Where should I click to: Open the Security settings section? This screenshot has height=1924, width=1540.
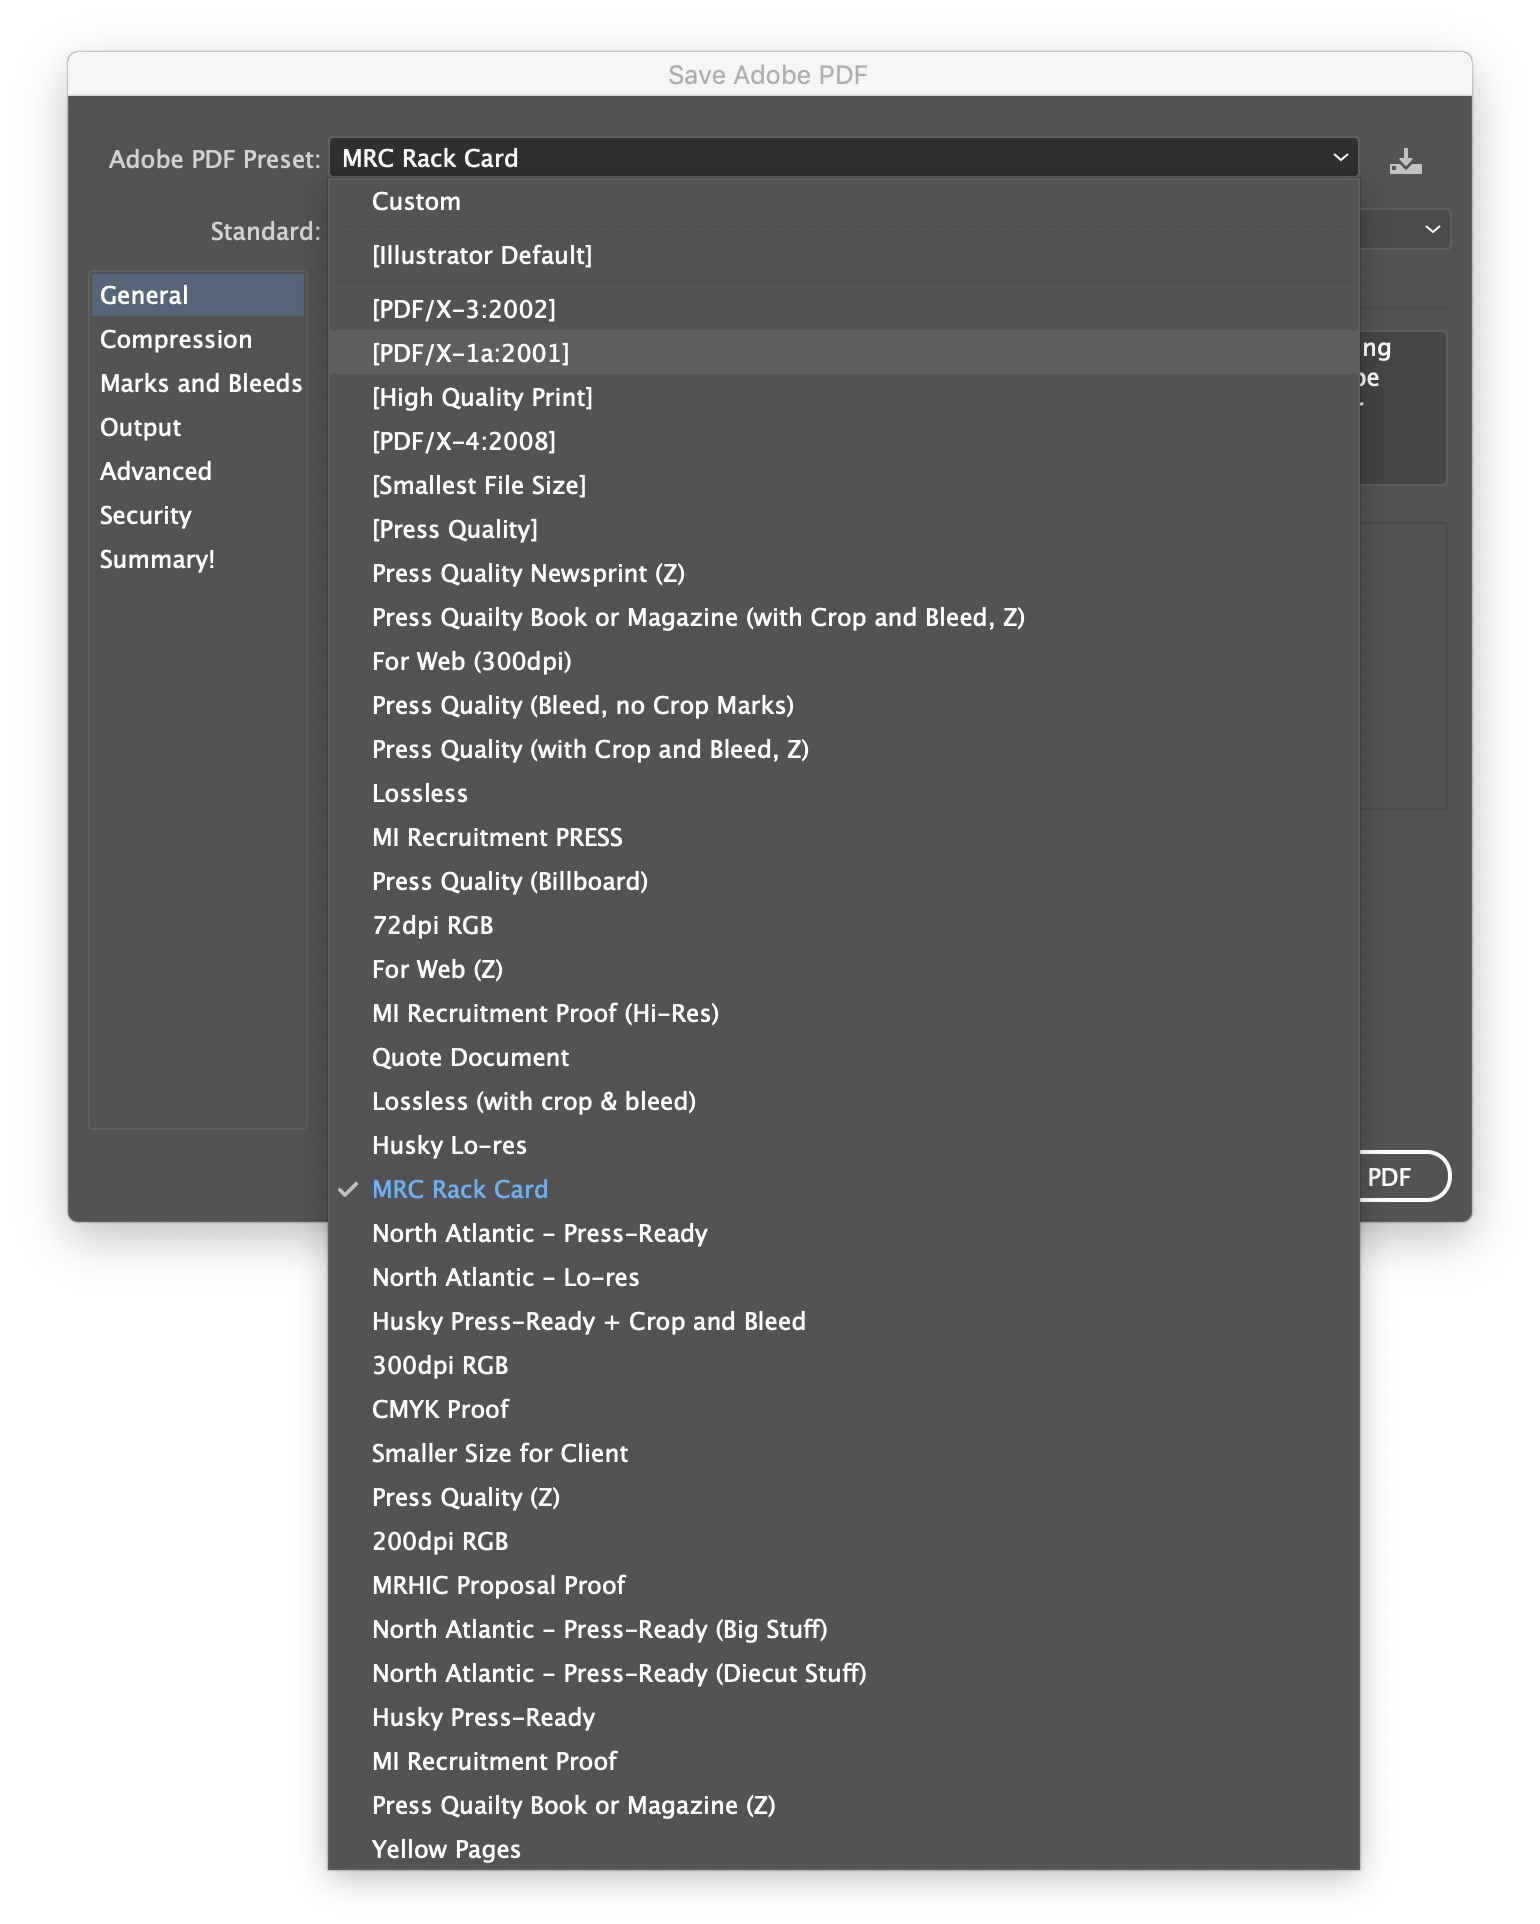(x=198, y=515)
